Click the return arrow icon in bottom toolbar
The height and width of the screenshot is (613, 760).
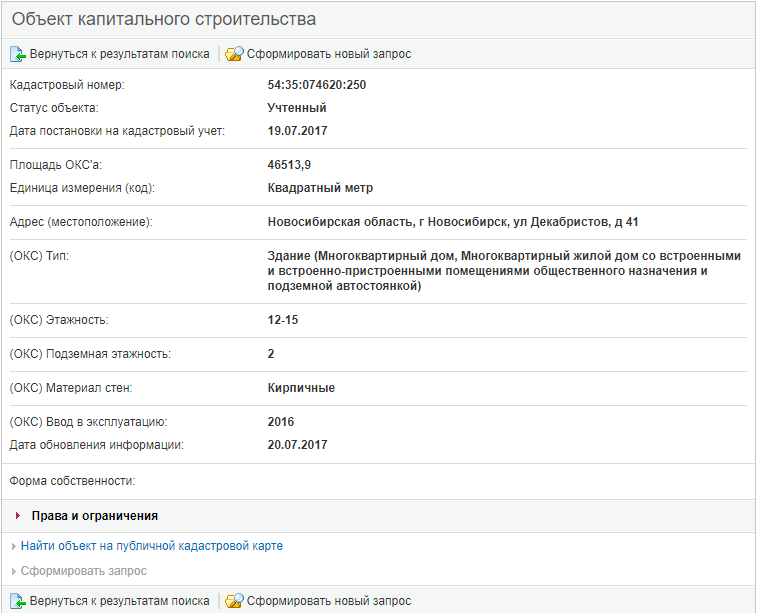click(18, 601)
